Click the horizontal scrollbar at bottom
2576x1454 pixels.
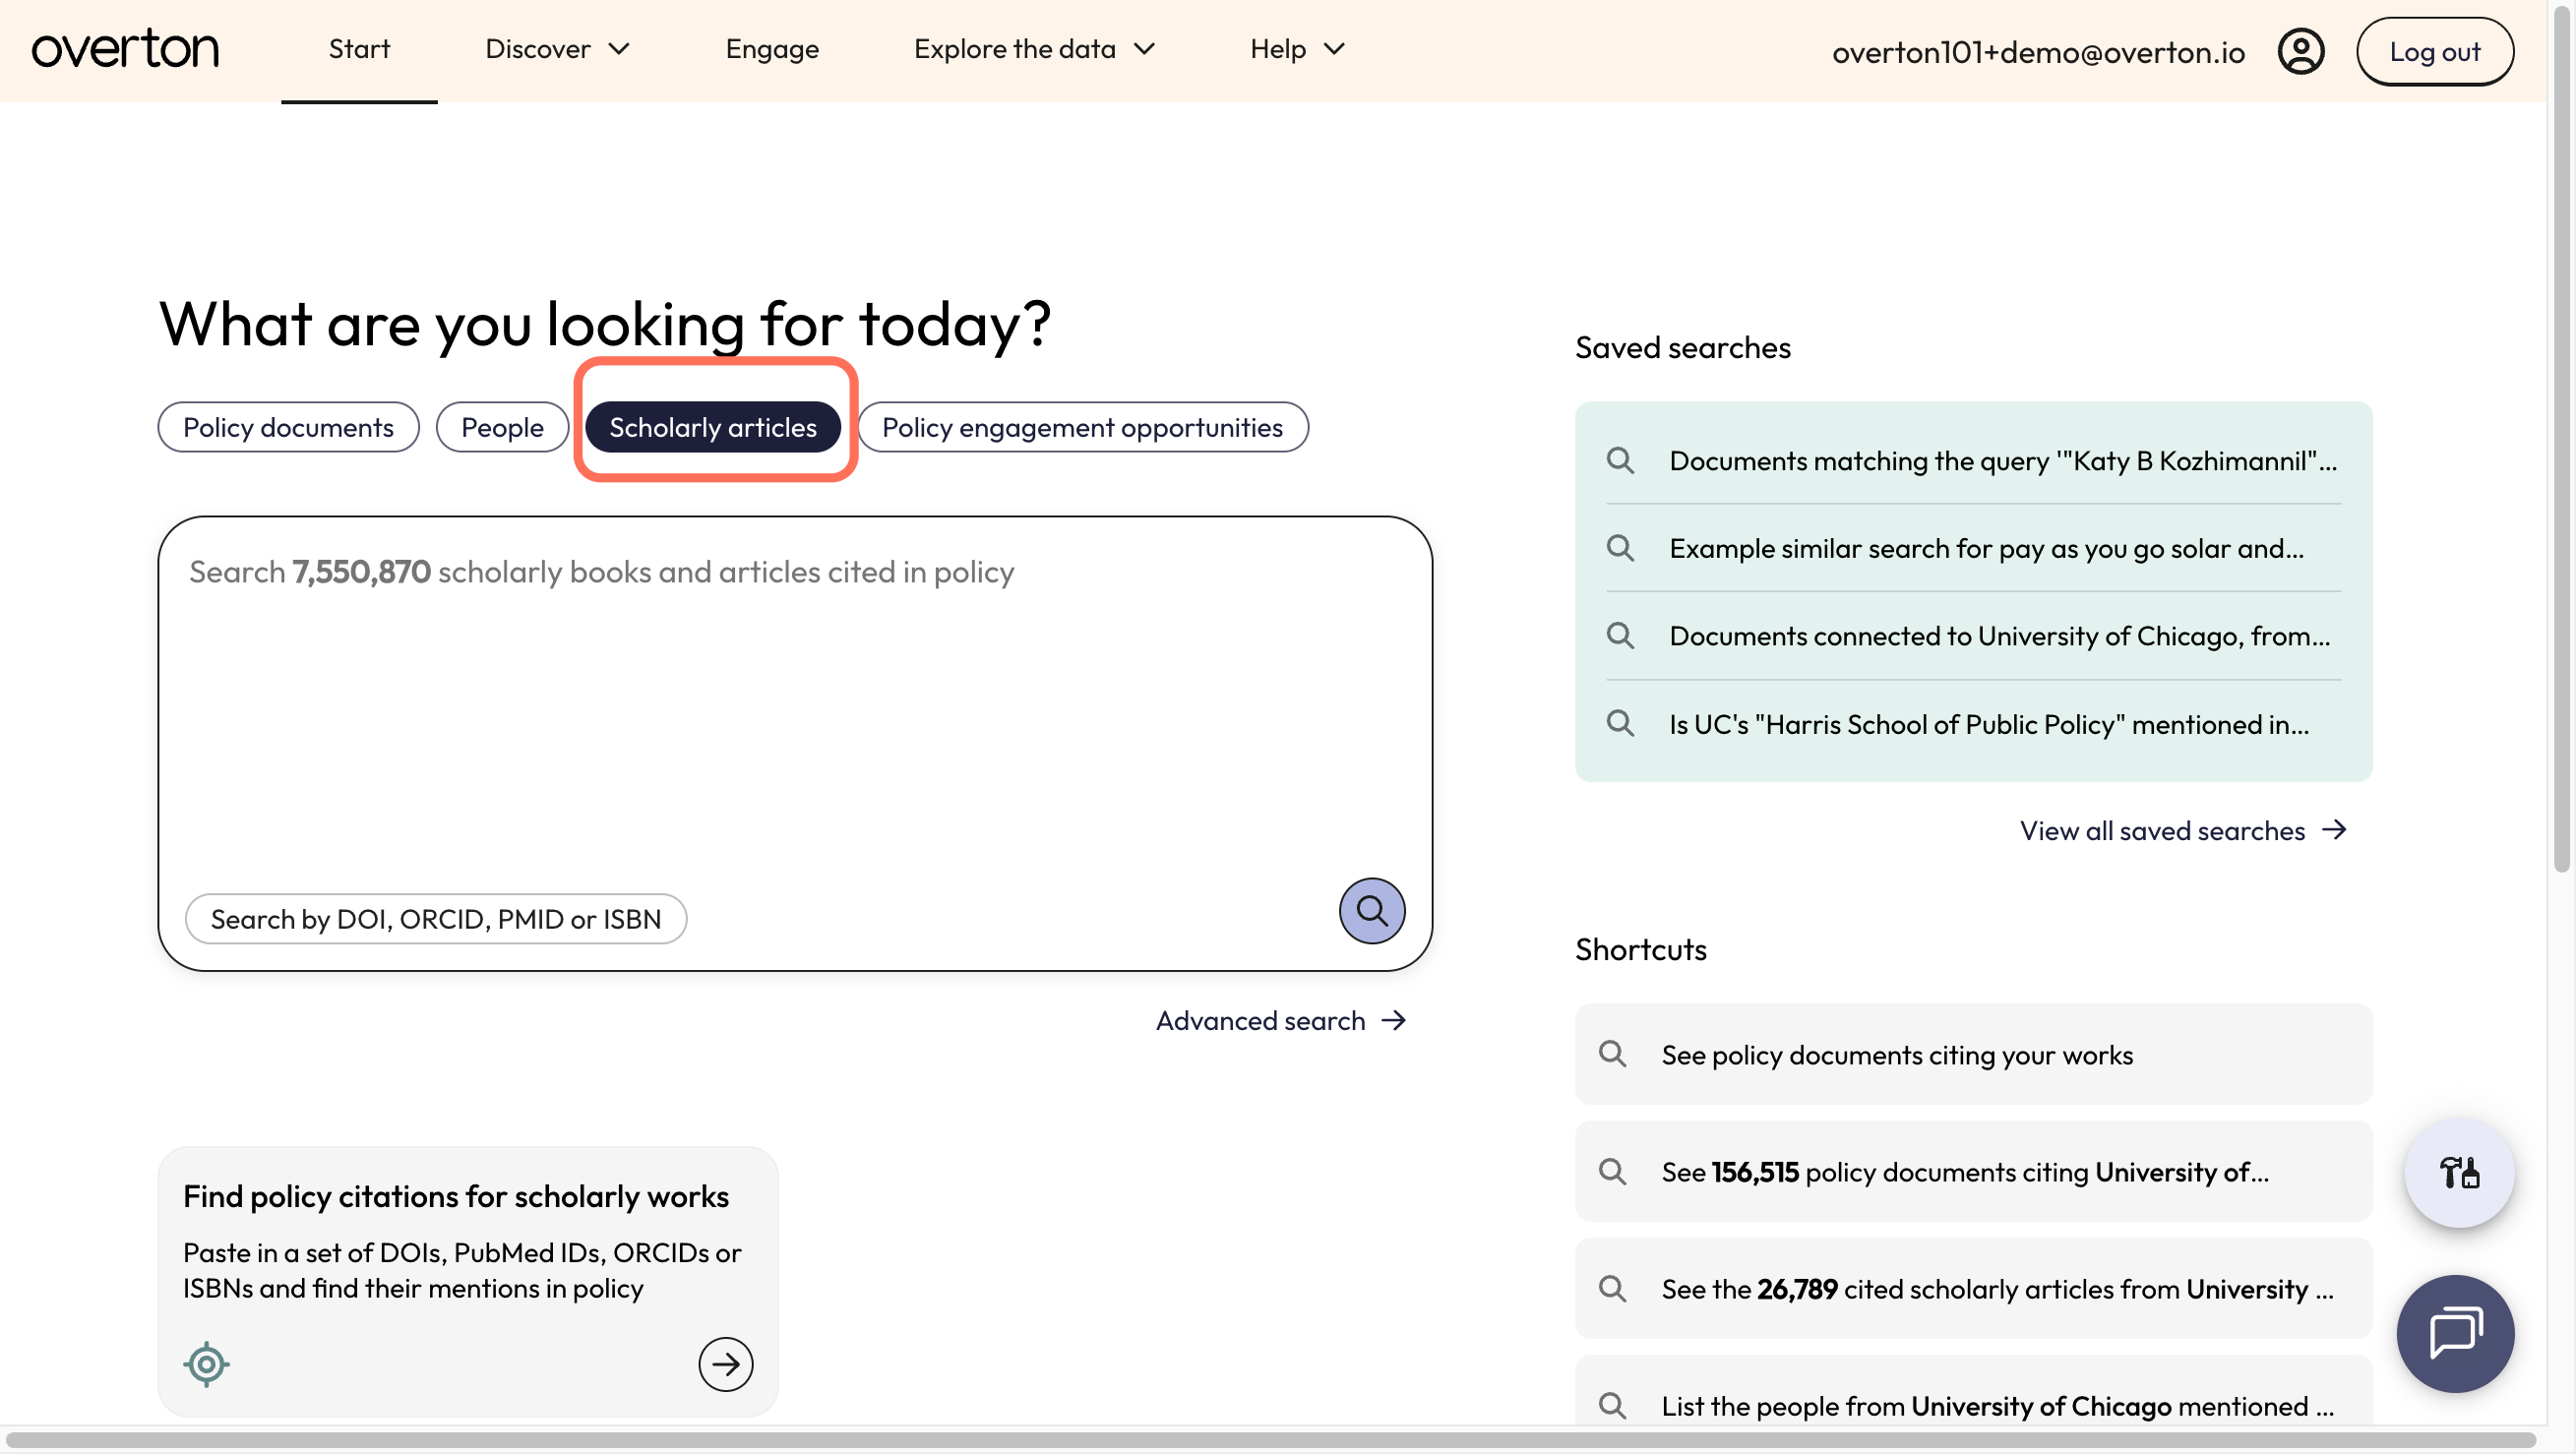click(1273, 1439)
